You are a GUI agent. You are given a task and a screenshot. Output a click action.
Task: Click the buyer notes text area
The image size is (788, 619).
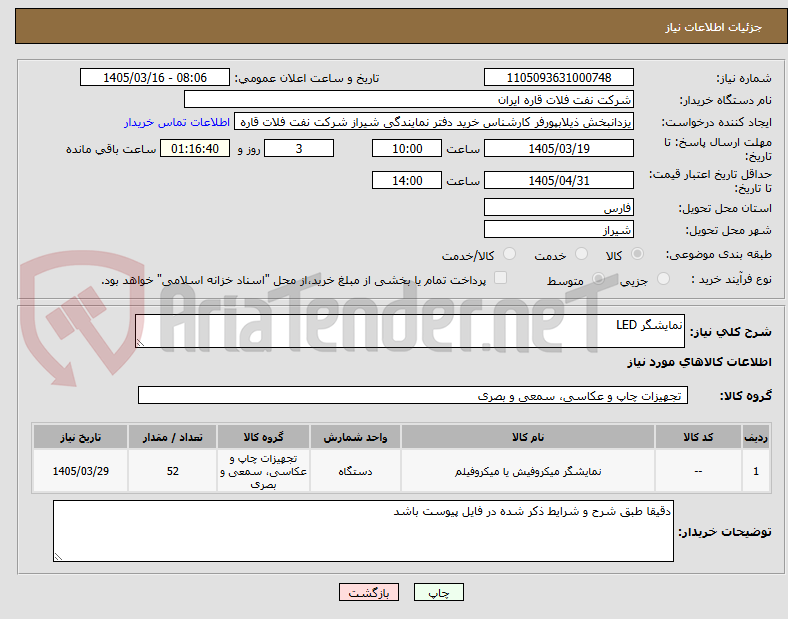click(363, 531)
